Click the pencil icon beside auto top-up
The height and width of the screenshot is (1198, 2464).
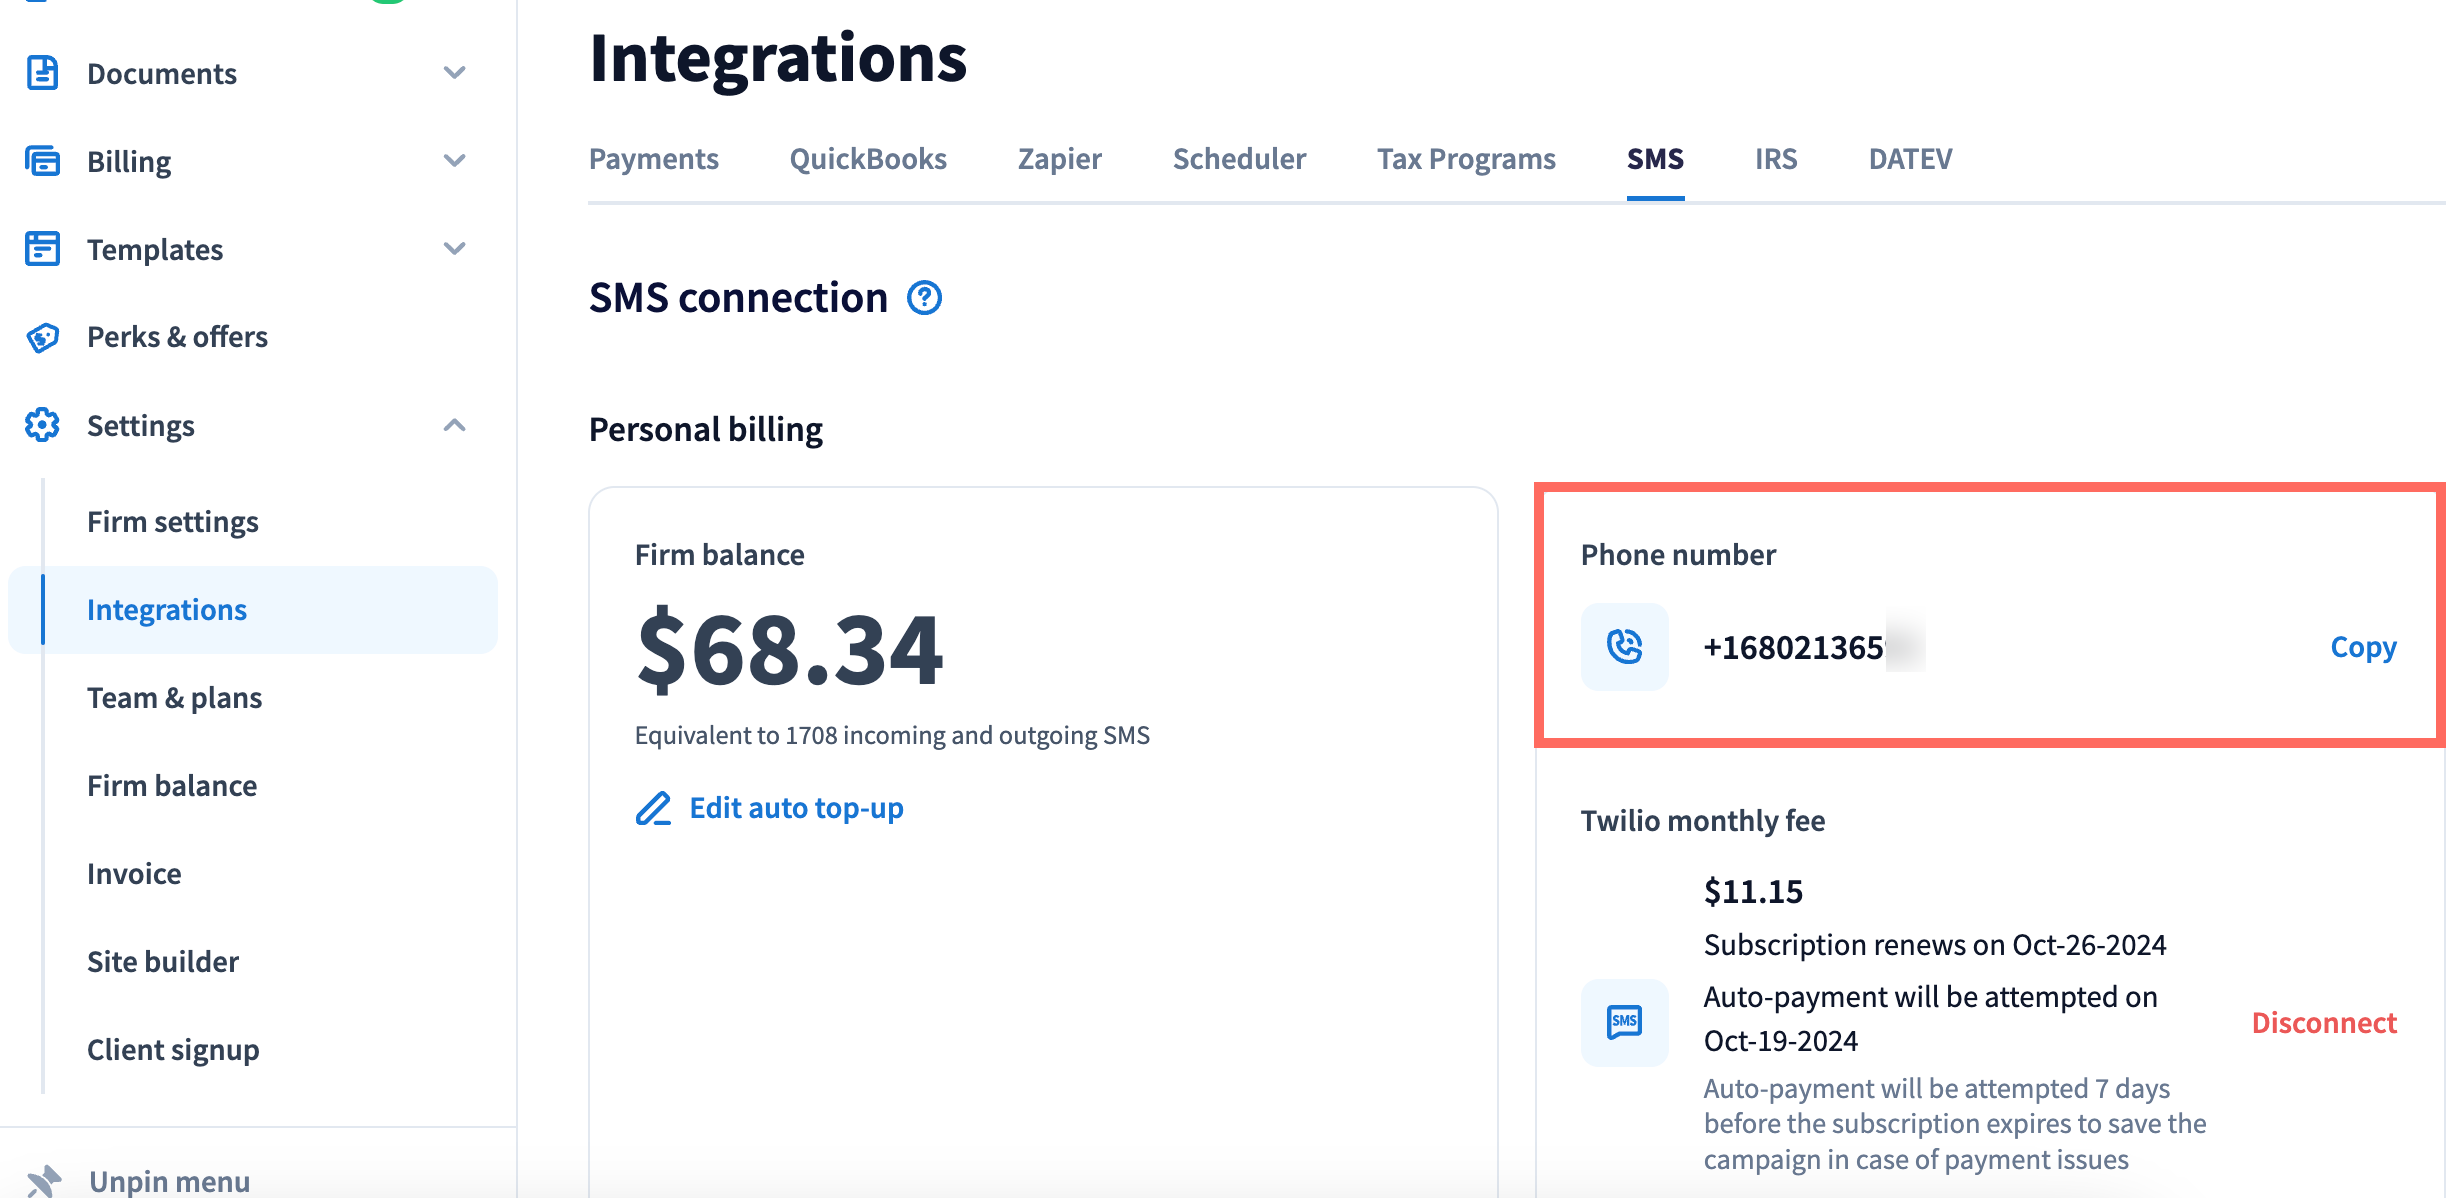click(x=654, y=808)
